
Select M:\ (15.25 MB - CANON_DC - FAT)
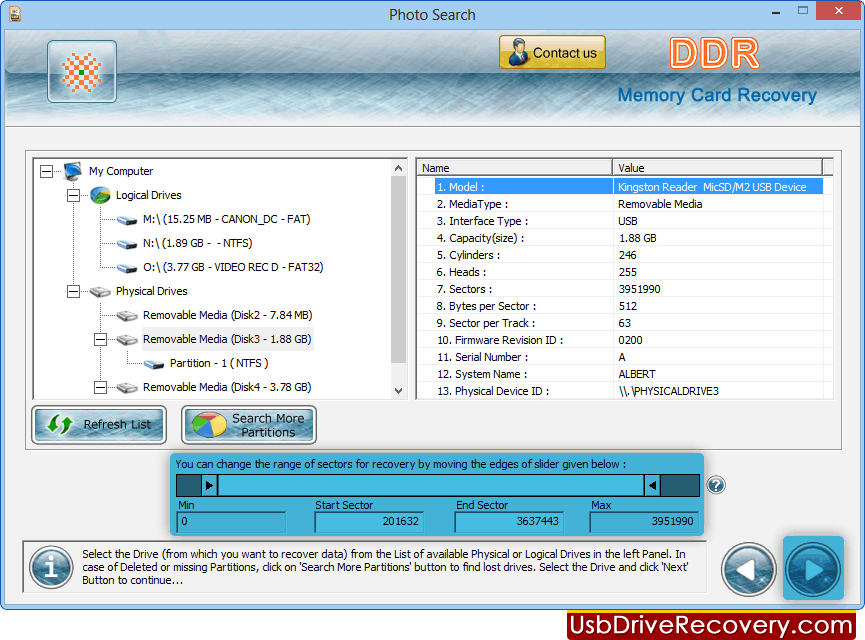pyautogui.click(x=226, y=219)
